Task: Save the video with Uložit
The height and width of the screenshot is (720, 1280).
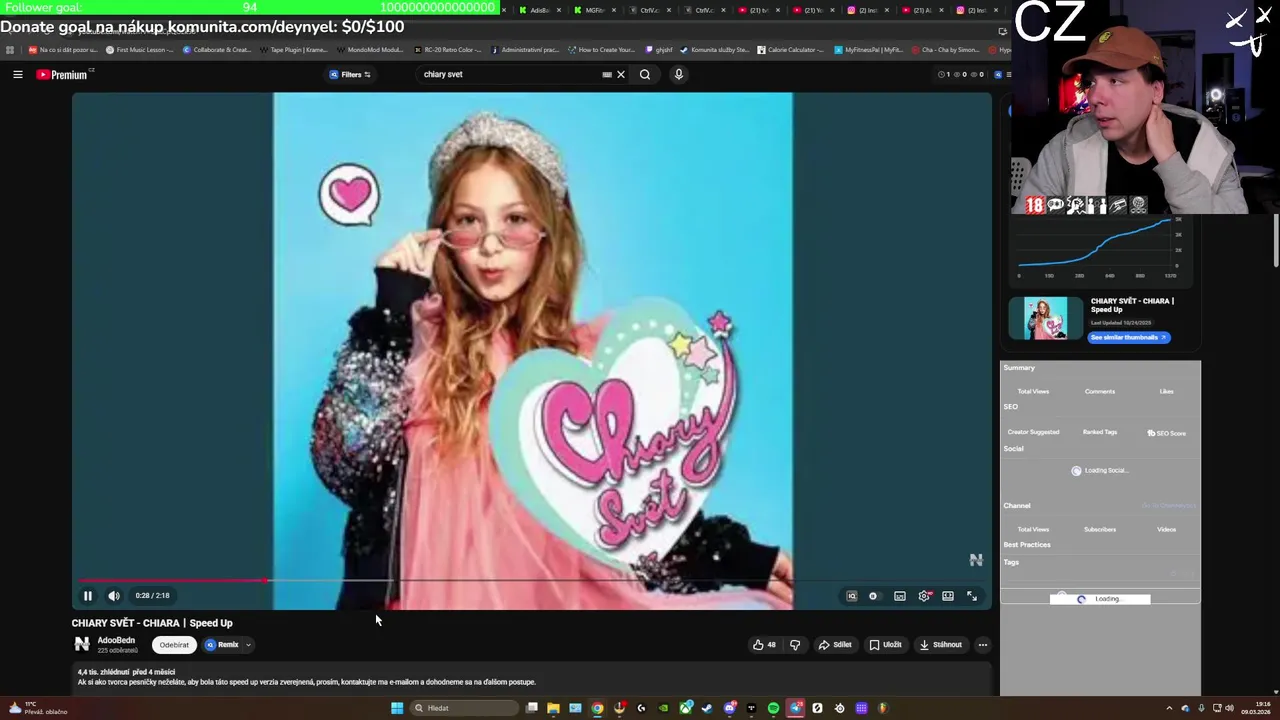Action: (x=885, y=645)
